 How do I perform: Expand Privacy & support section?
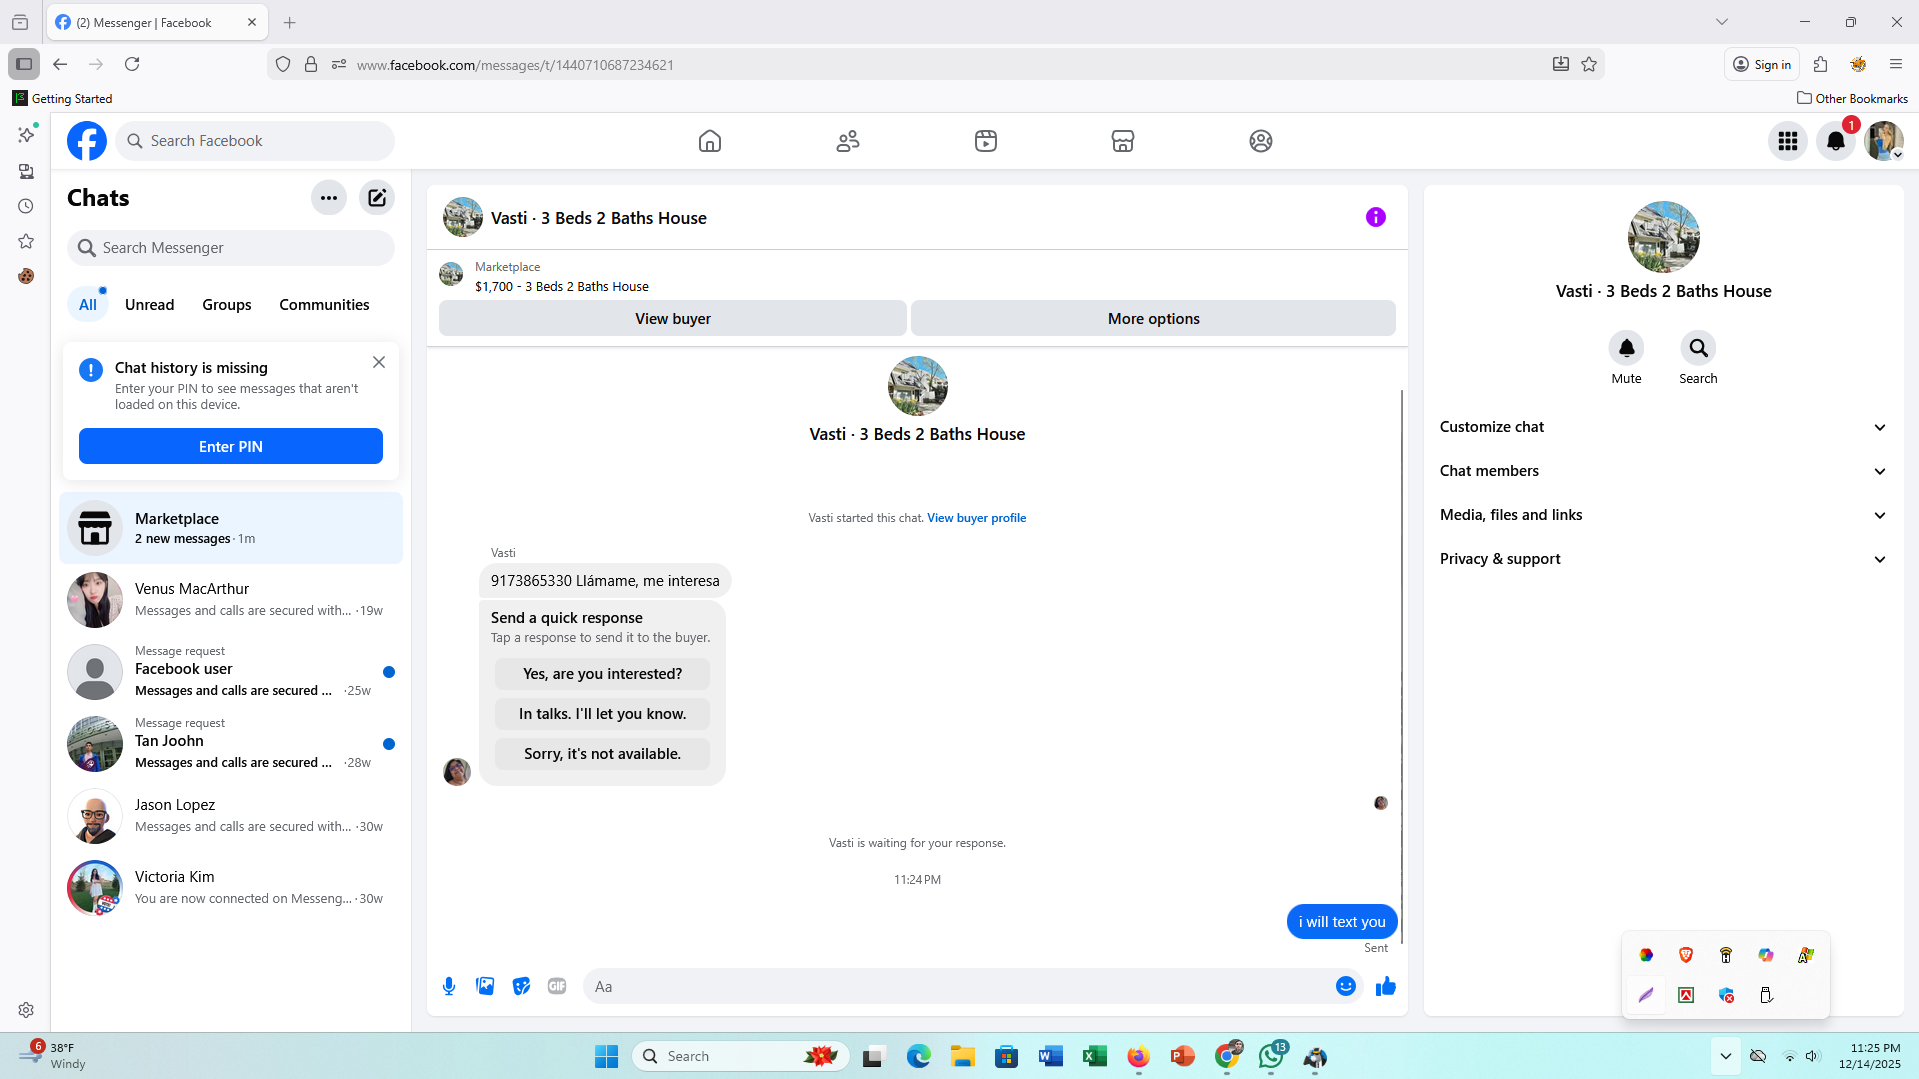(1663, 559)
